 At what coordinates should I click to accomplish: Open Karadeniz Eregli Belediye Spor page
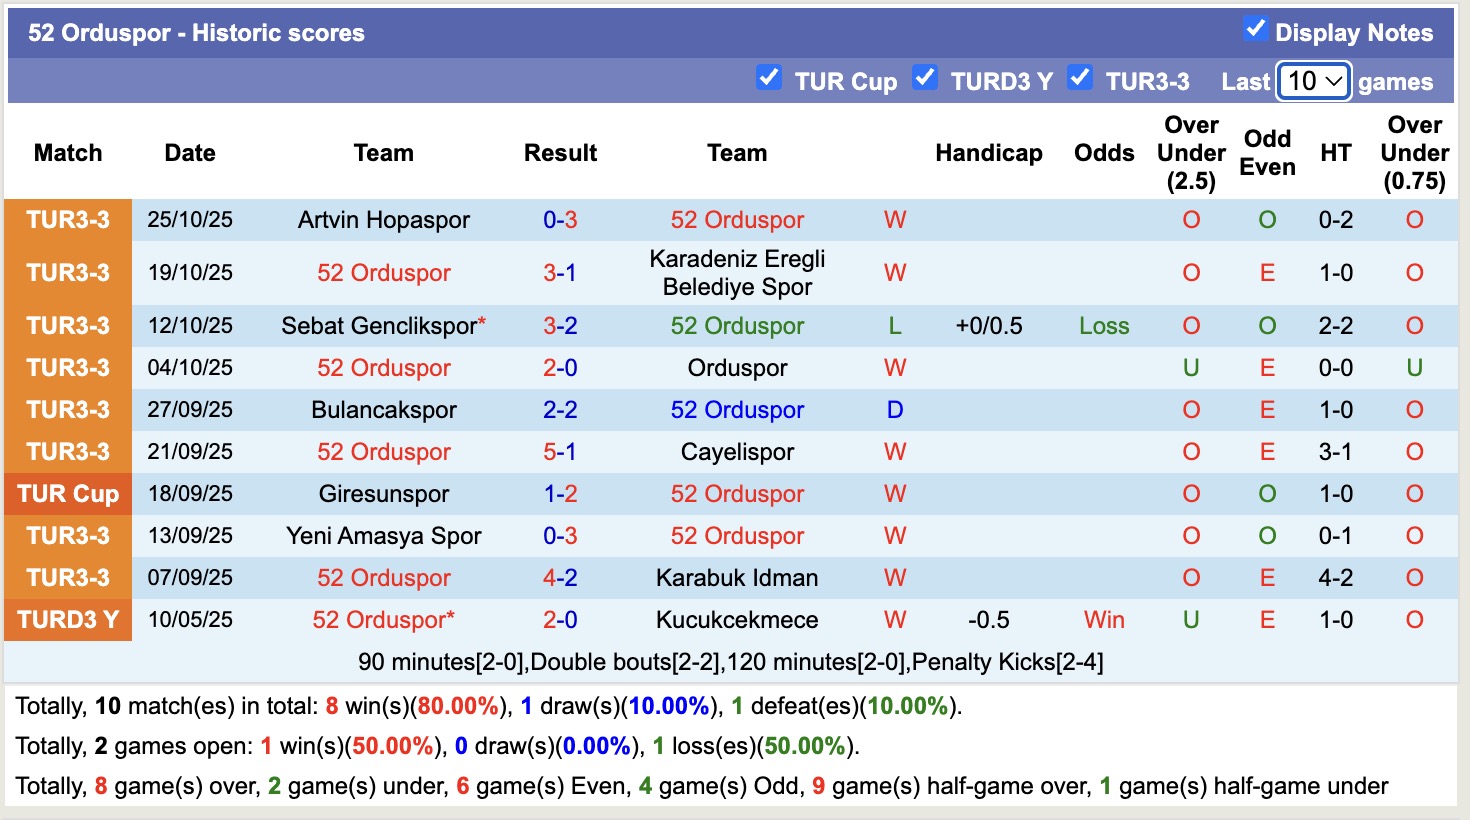737,272
